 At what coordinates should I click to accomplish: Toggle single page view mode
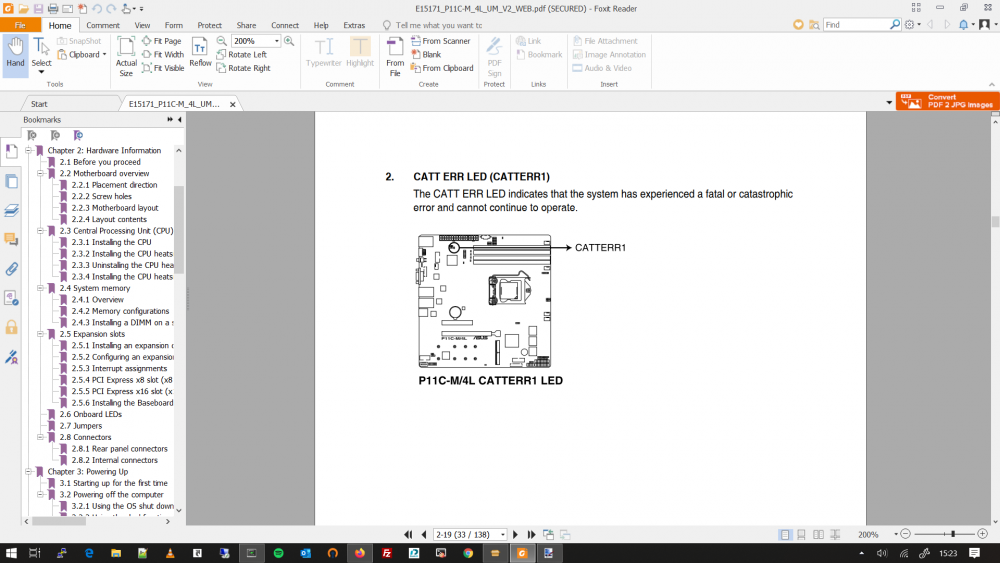click(x=785, y=534)
